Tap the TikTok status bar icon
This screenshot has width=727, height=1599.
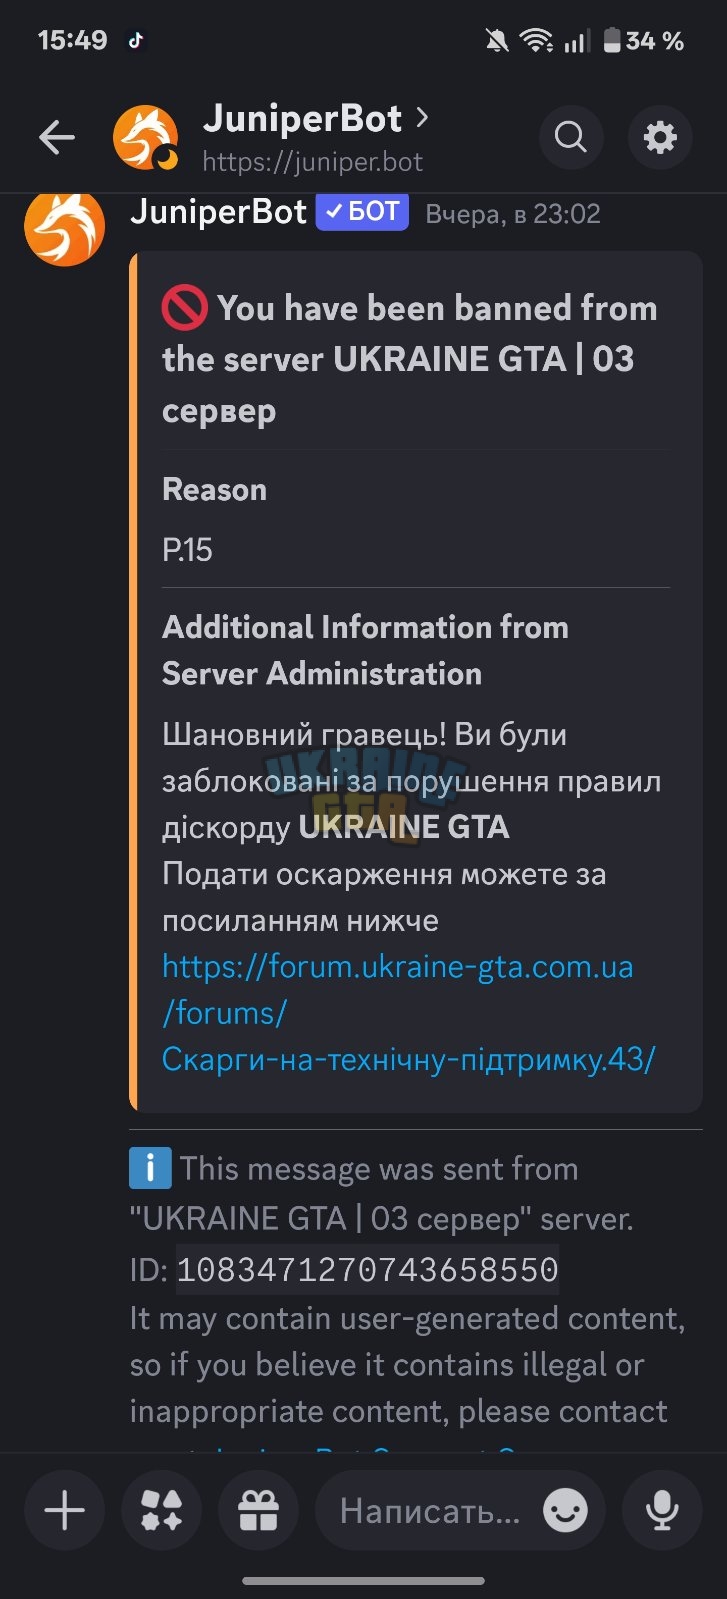click(x=136, y=41)
